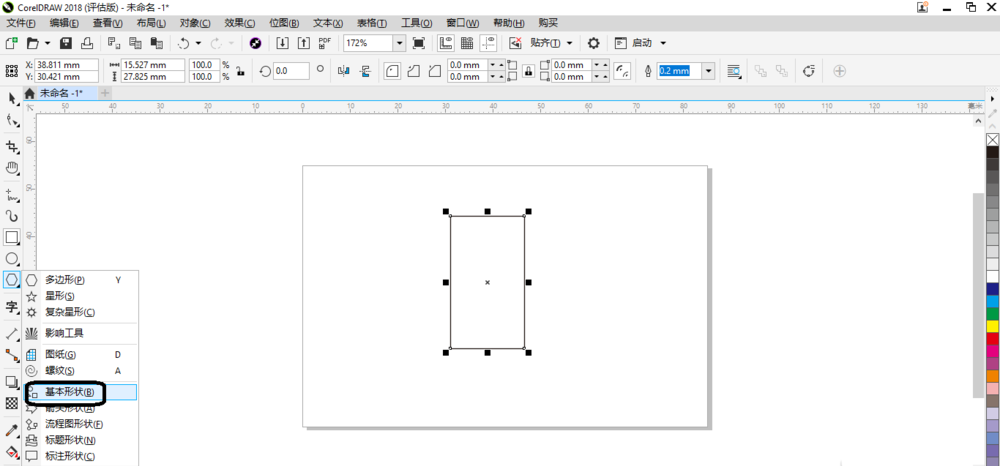Image resolution: width=1000 pixels, height=466 pixels.
Task: Open the Options gear icon
Action: point(594,43)
